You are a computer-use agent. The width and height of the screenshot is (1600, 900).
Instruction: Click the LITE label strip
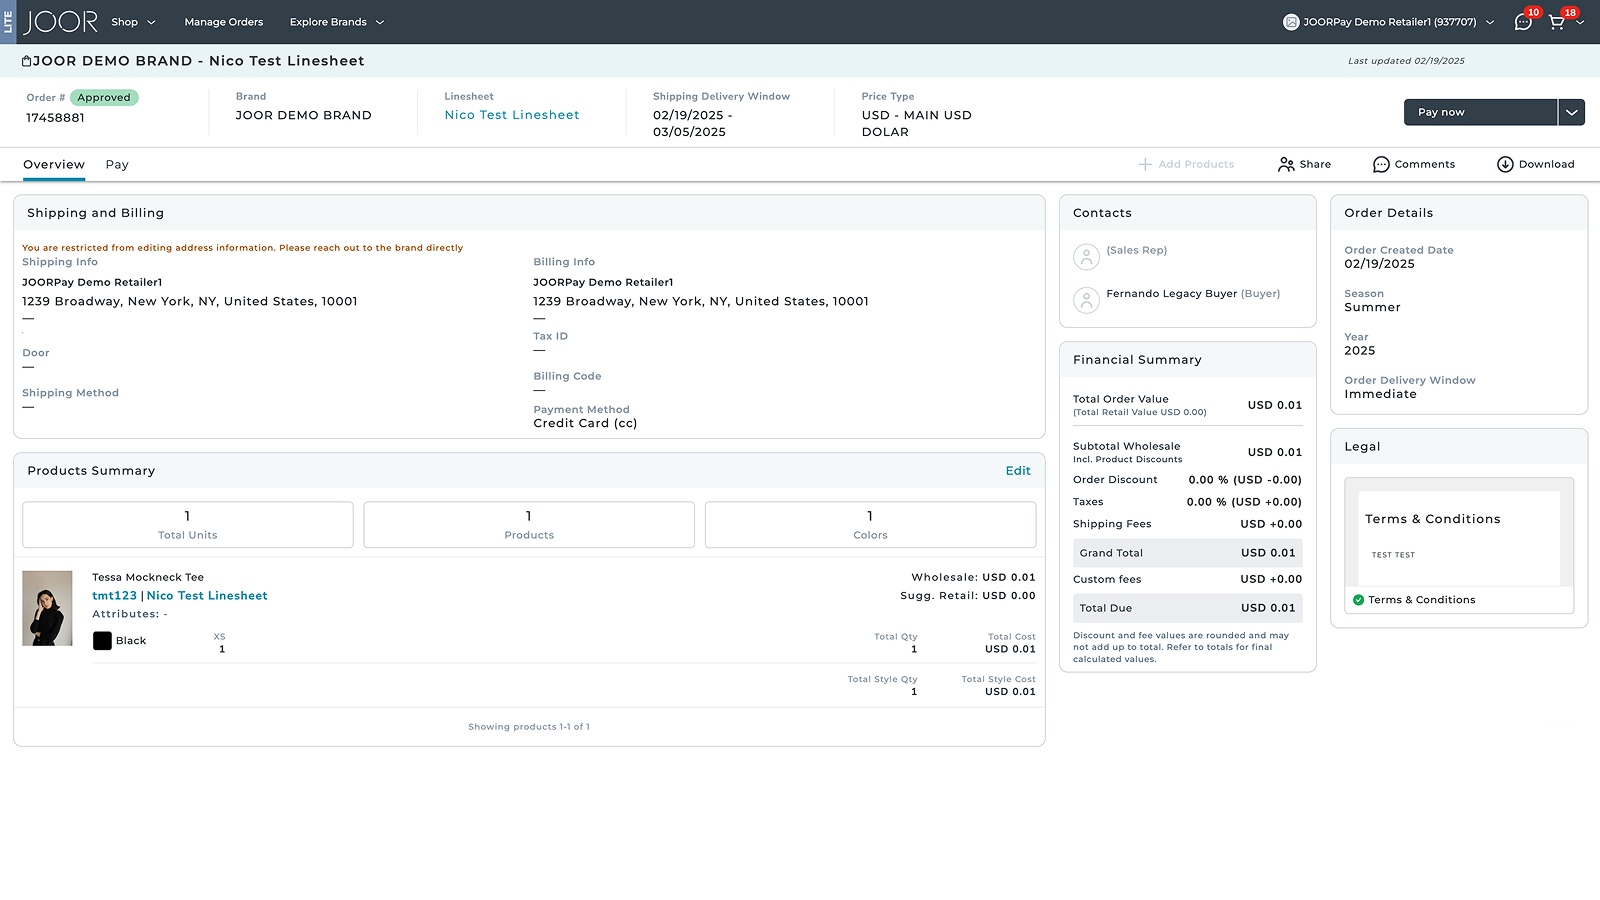coord(8,22)
